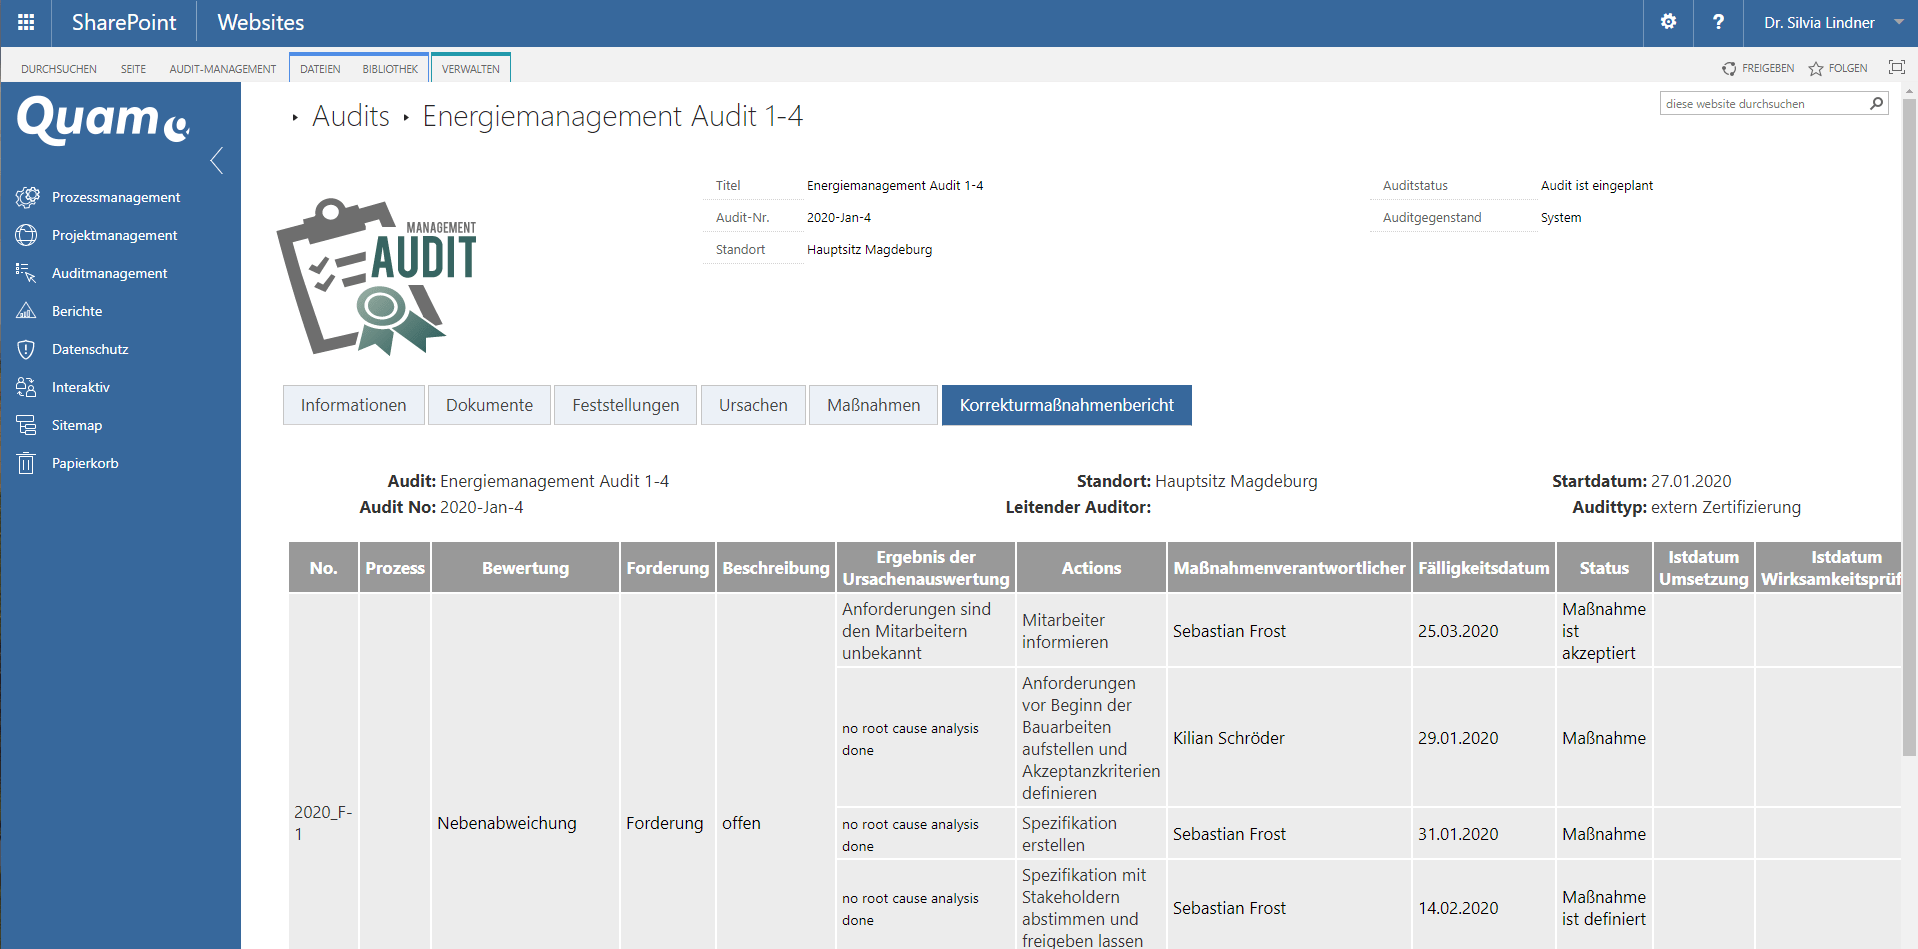
Task: Click the Datenschutz shield icon
Action: pyautogui.click(x=27, y=350)
